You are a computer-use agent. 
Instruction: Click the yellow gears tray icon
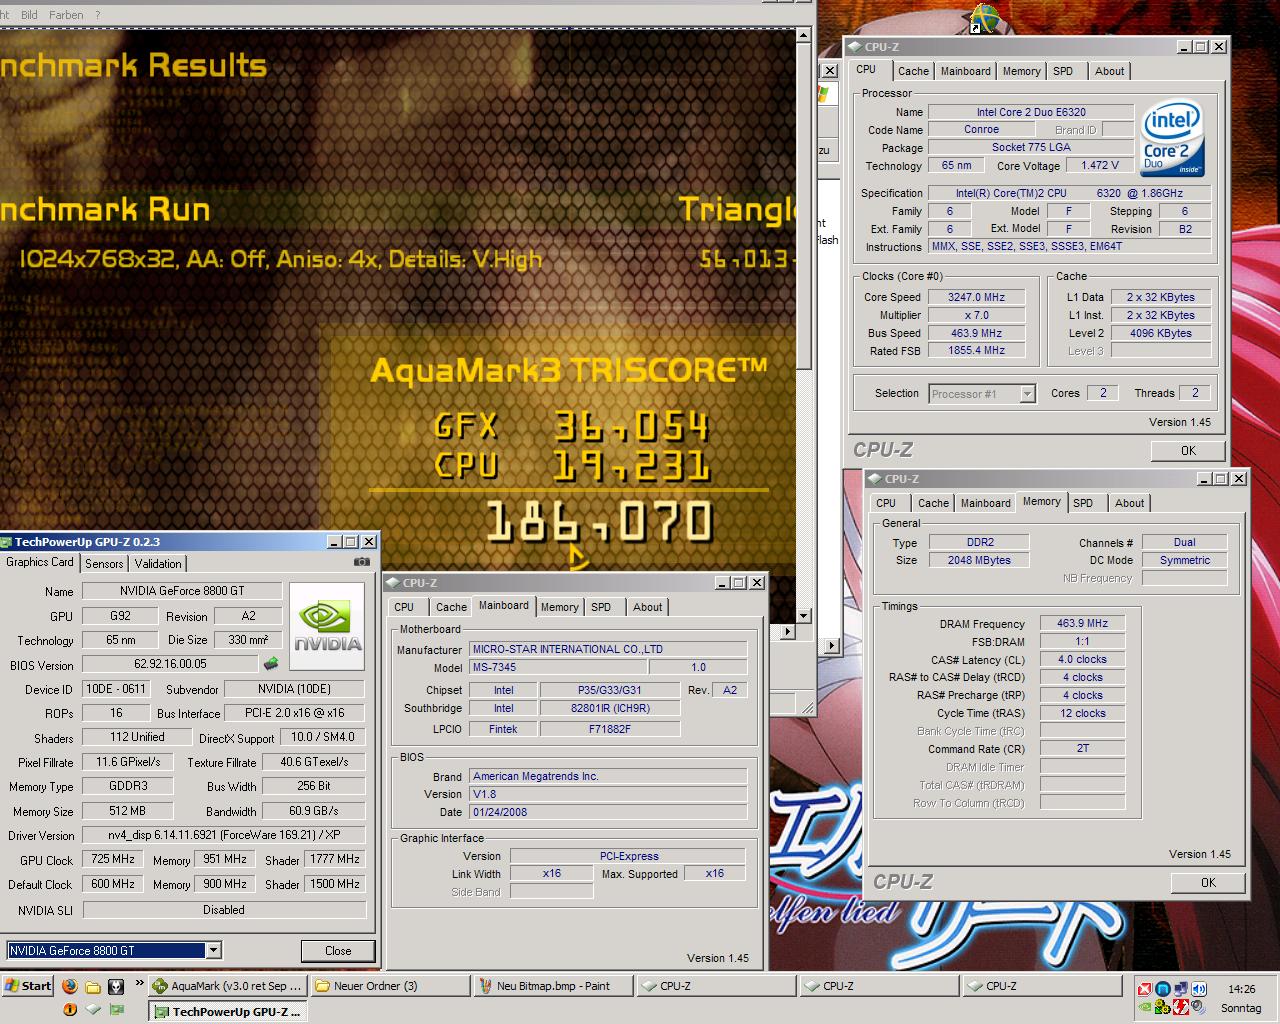pyautogui.click(x=1162, y=1007)
